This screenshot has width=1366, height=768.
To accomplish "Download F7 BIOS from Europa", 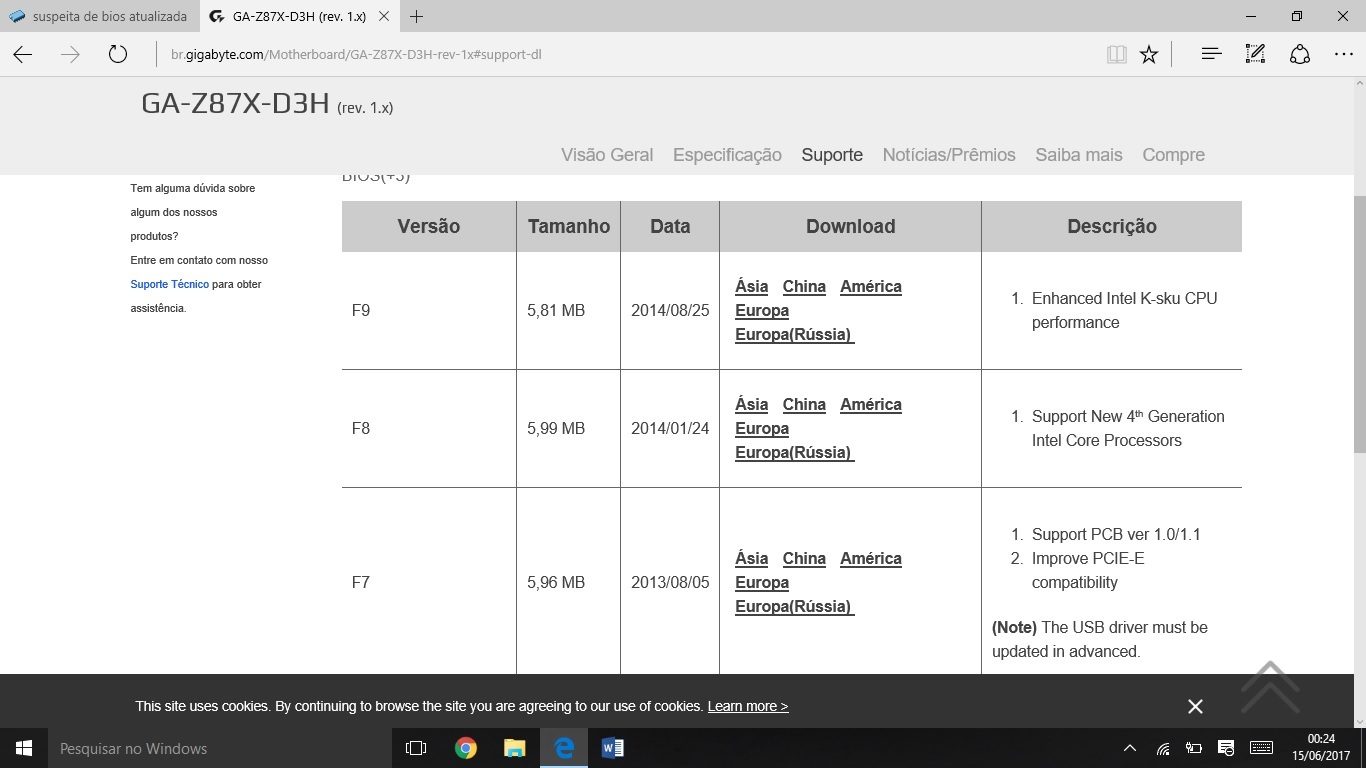I will tap(762, 583).
